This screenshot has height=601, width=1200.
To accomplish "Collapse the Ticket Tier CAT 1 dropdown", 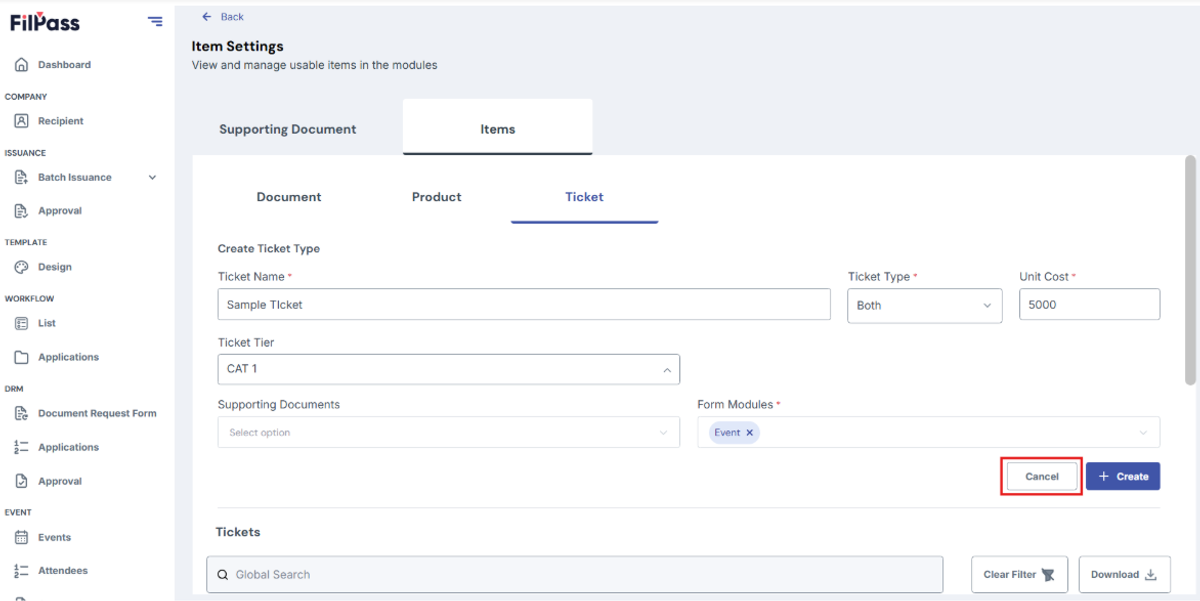I will point(449,369).
